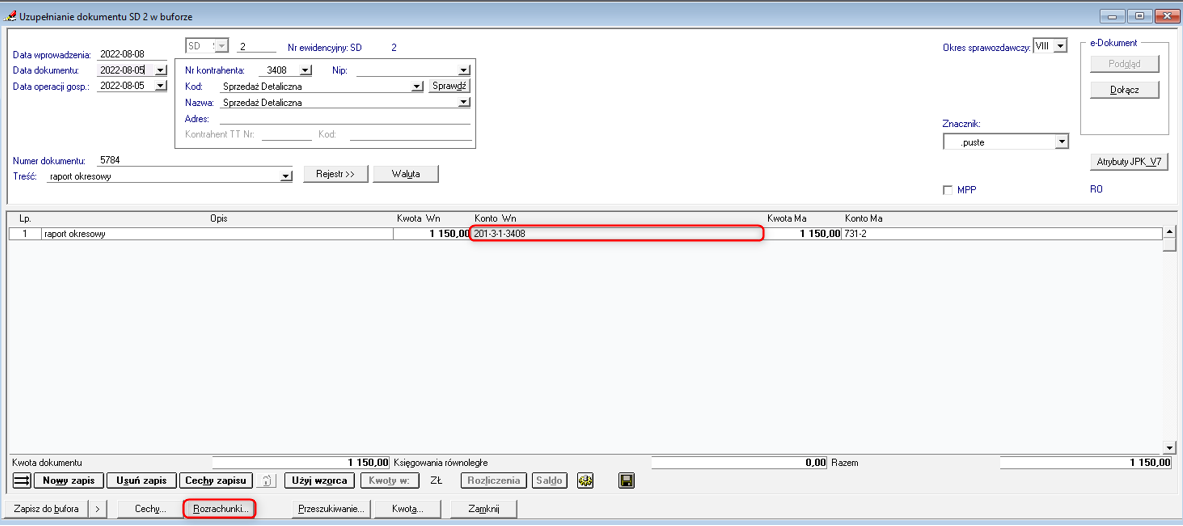Viewport: 1183px width, 526px height.
Task: Click the Lp. cell with 1
Action: (x=26, y=234)
